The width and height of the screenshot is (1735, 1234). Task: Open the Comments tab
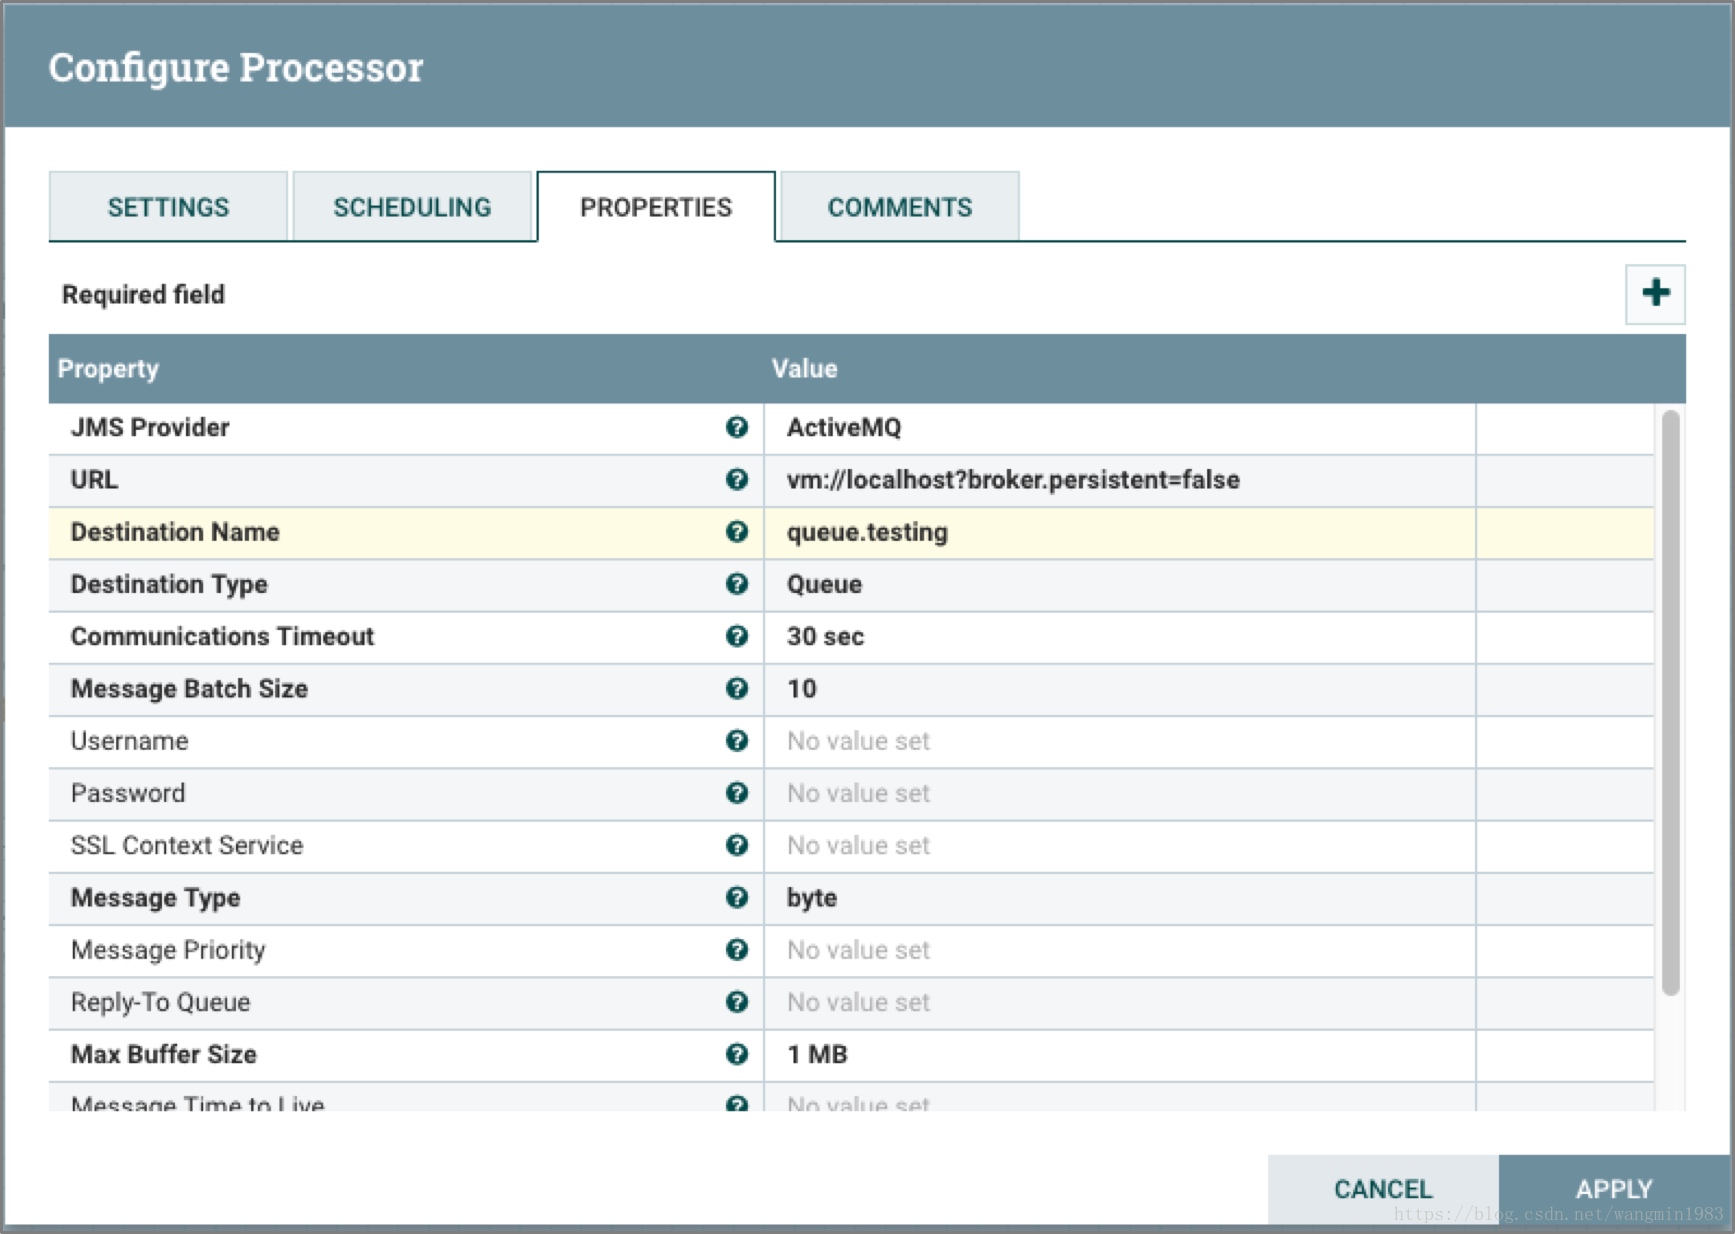(x=900, y=207)
